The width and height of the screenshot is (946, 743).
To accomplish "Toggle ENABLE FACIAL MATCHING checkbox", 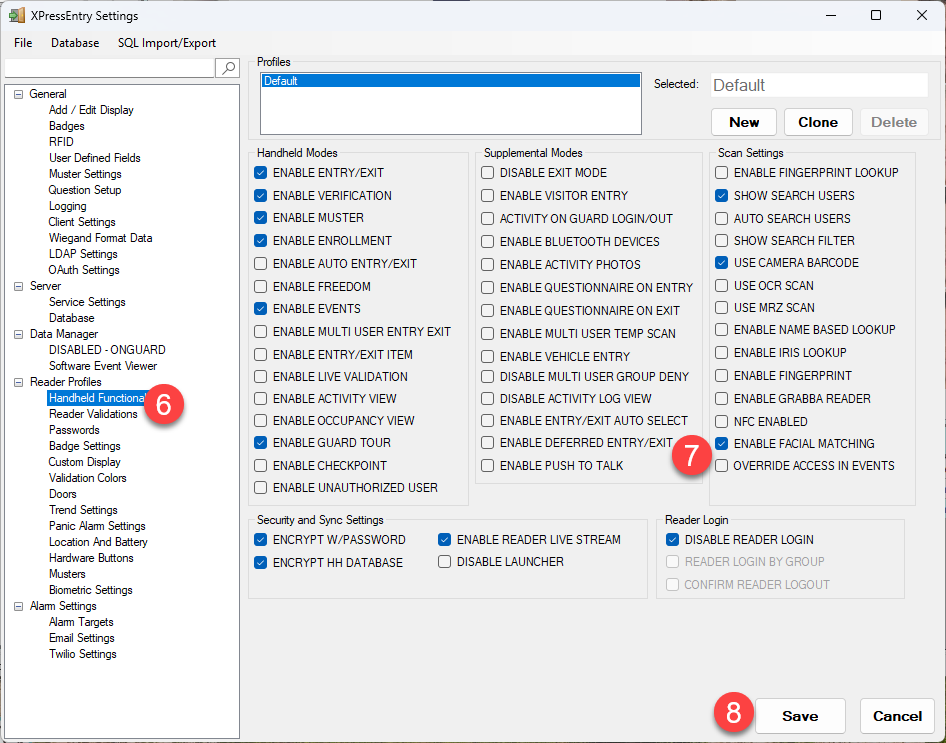I will point(722,444).
